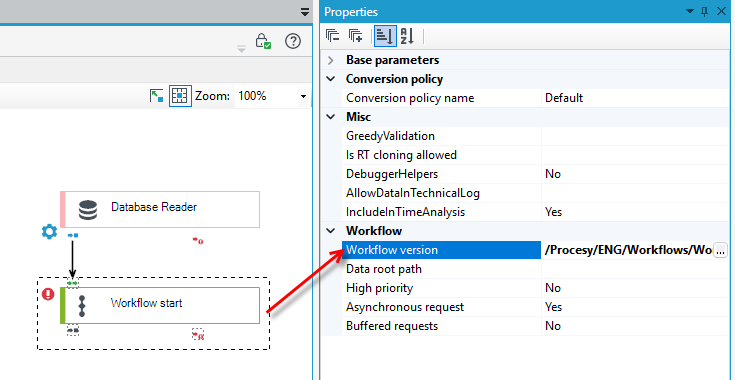Screen dimensions: 735x380
Task: Collapse all property categories icon
Action: [x=333, y=36]
